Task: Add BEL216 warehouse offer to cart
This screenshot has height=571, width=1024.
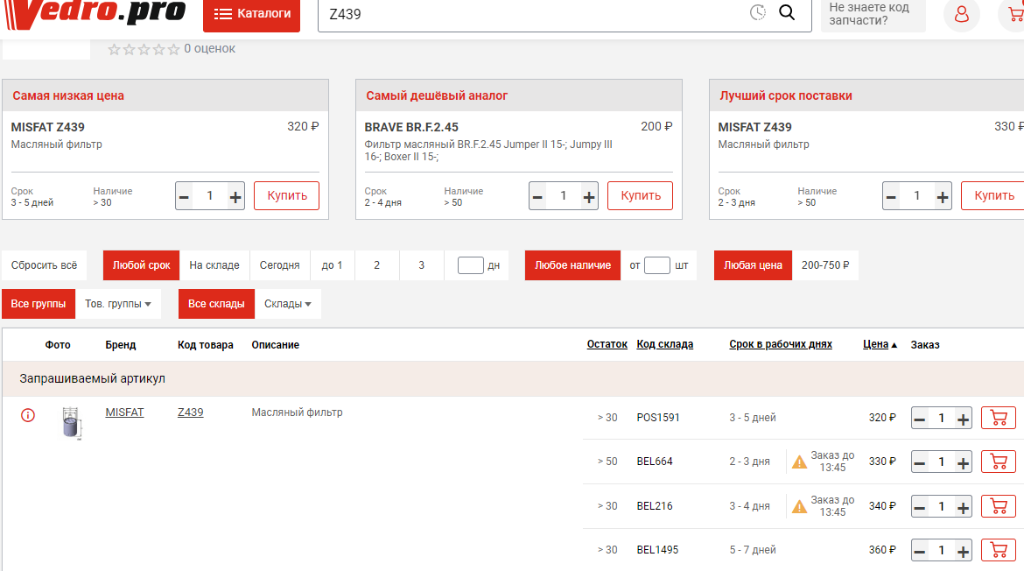Action: click(998, 506)
